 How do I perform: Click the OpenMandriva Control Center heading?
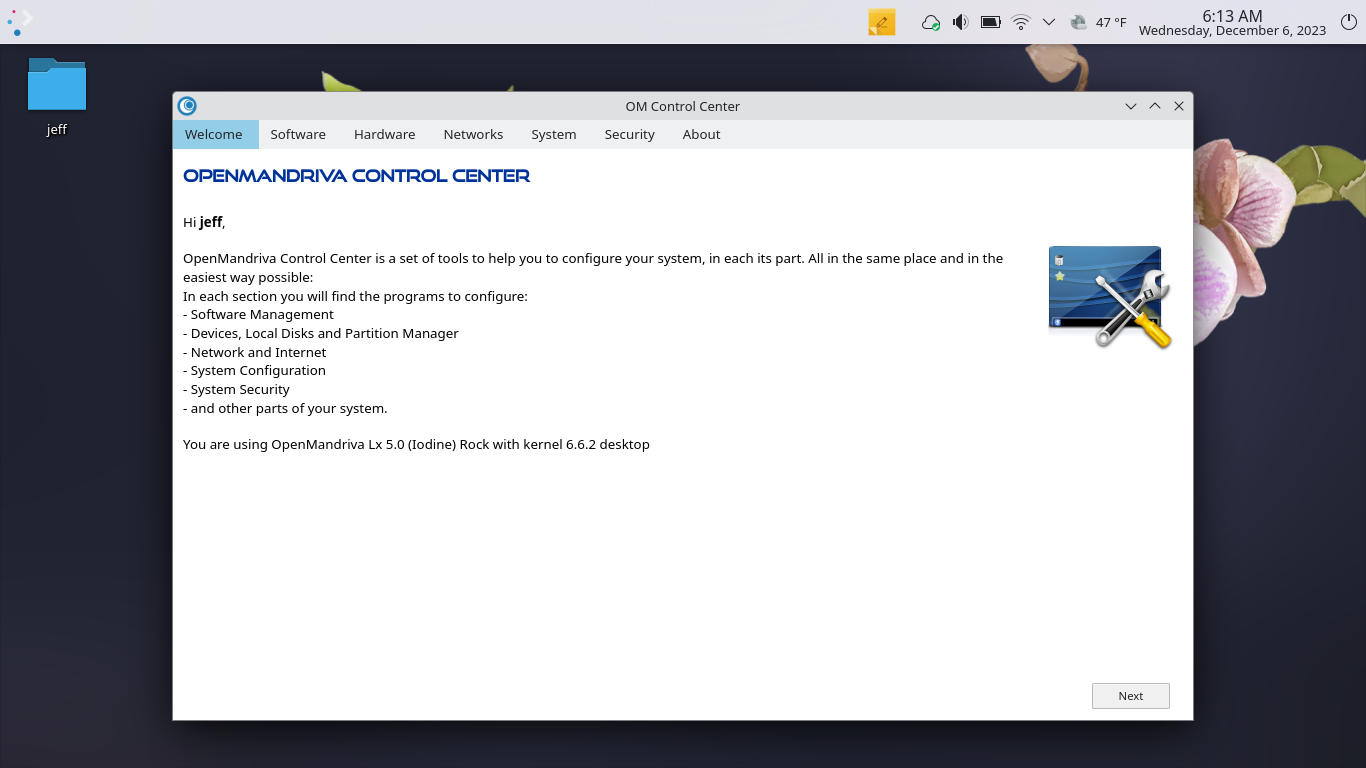(356, 176)
